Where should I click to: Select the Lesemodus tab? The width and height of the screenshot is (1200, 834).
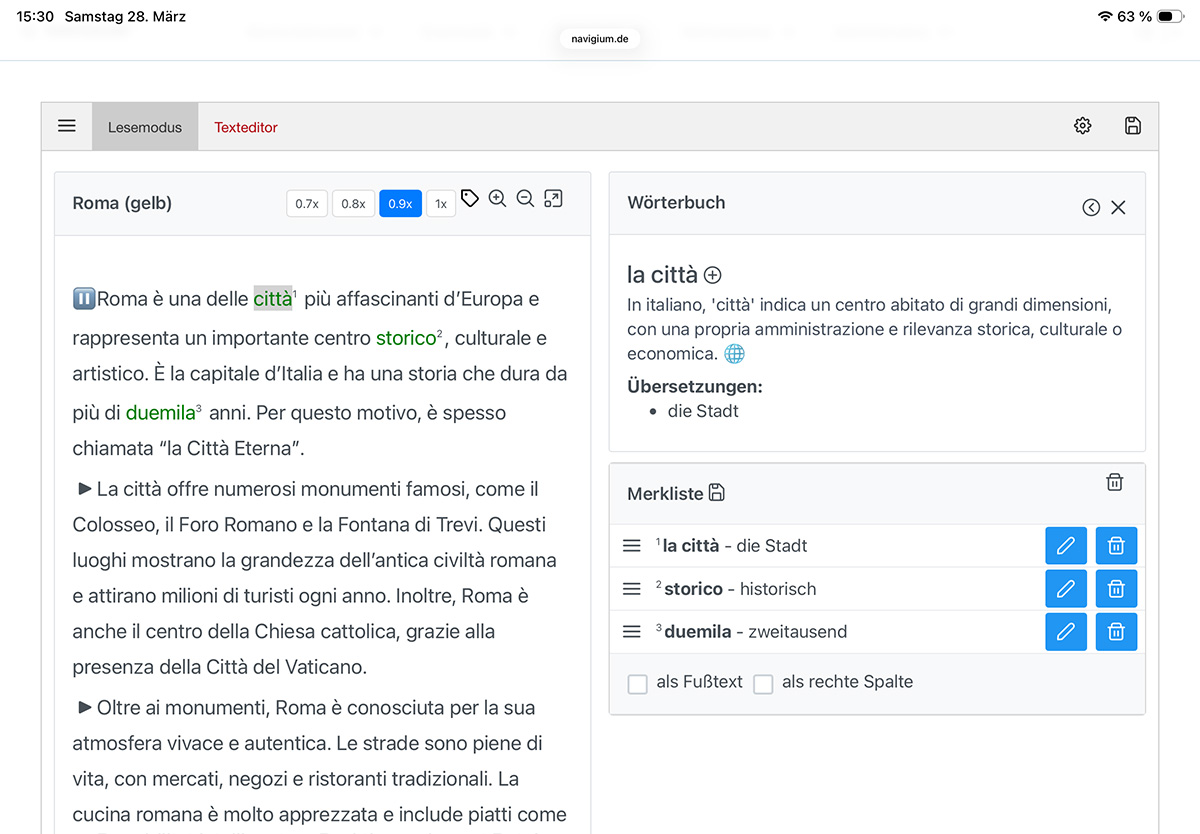click(145, 127)
